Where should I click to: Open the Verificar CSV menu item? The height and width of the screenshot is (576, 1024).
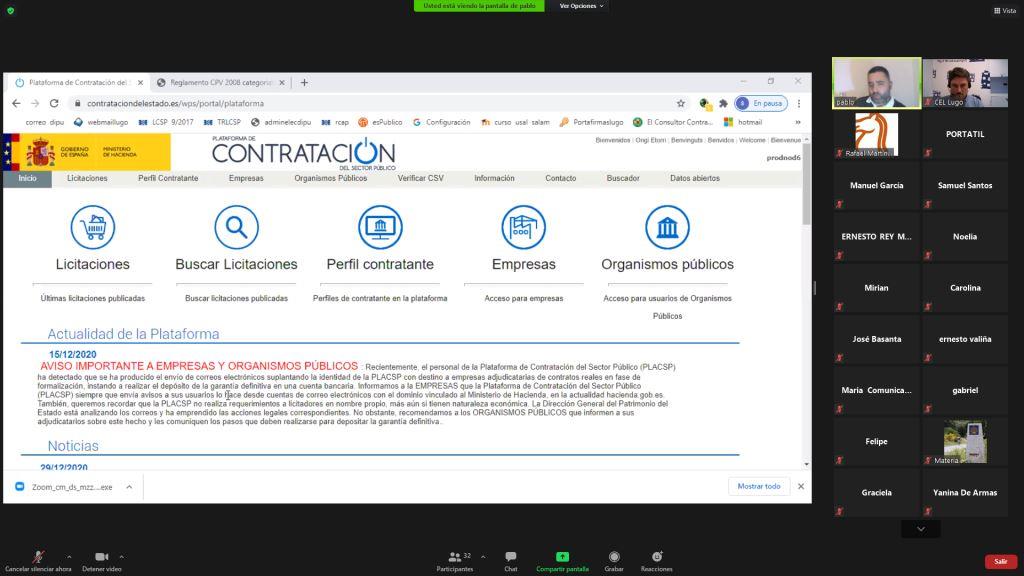pyautogui.click(x=420, y=178)
